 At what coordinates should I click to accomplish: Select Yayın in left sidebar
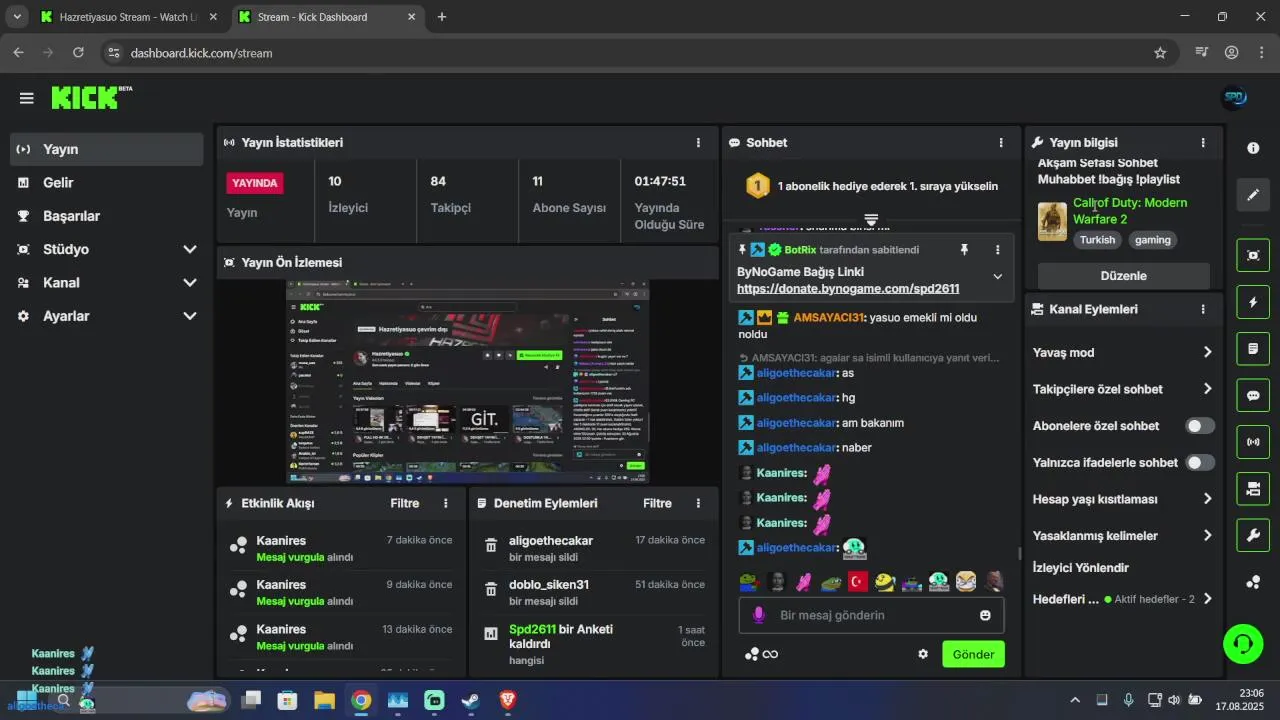tap(108, 149)
